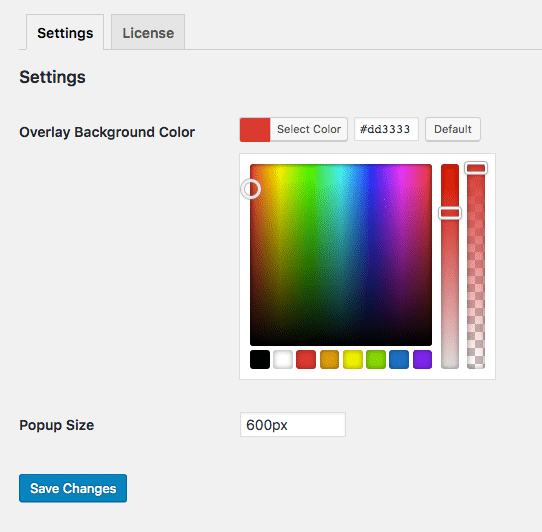
Task: Click the opacity slider handle at top
Action: [476, 168]
